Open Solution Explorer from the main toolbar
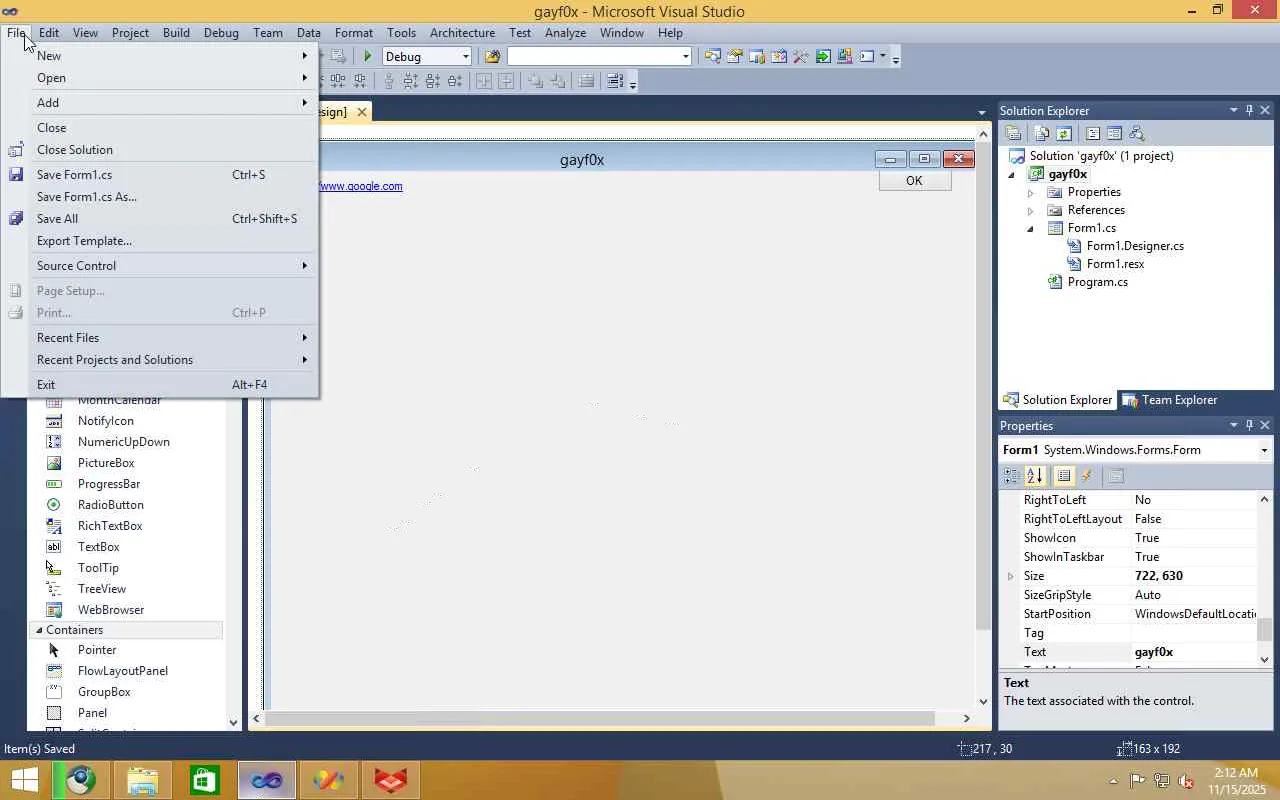This screenshot has width=1280, height=800. (713, 57)
